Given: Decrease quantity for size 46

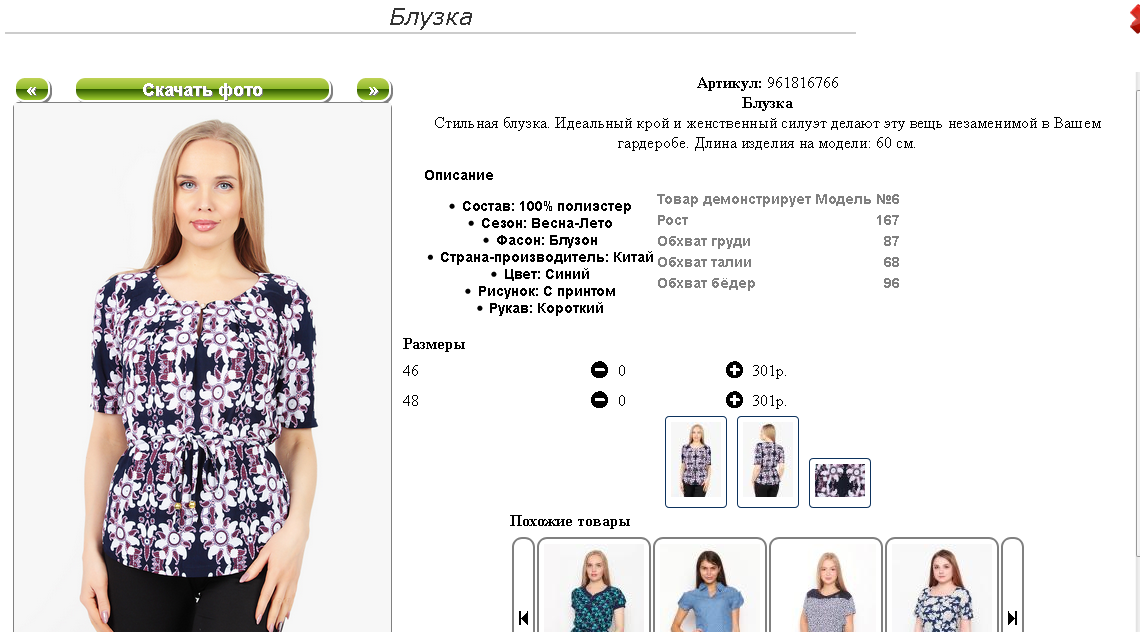Looking at the screenshot, I should 599,370.
